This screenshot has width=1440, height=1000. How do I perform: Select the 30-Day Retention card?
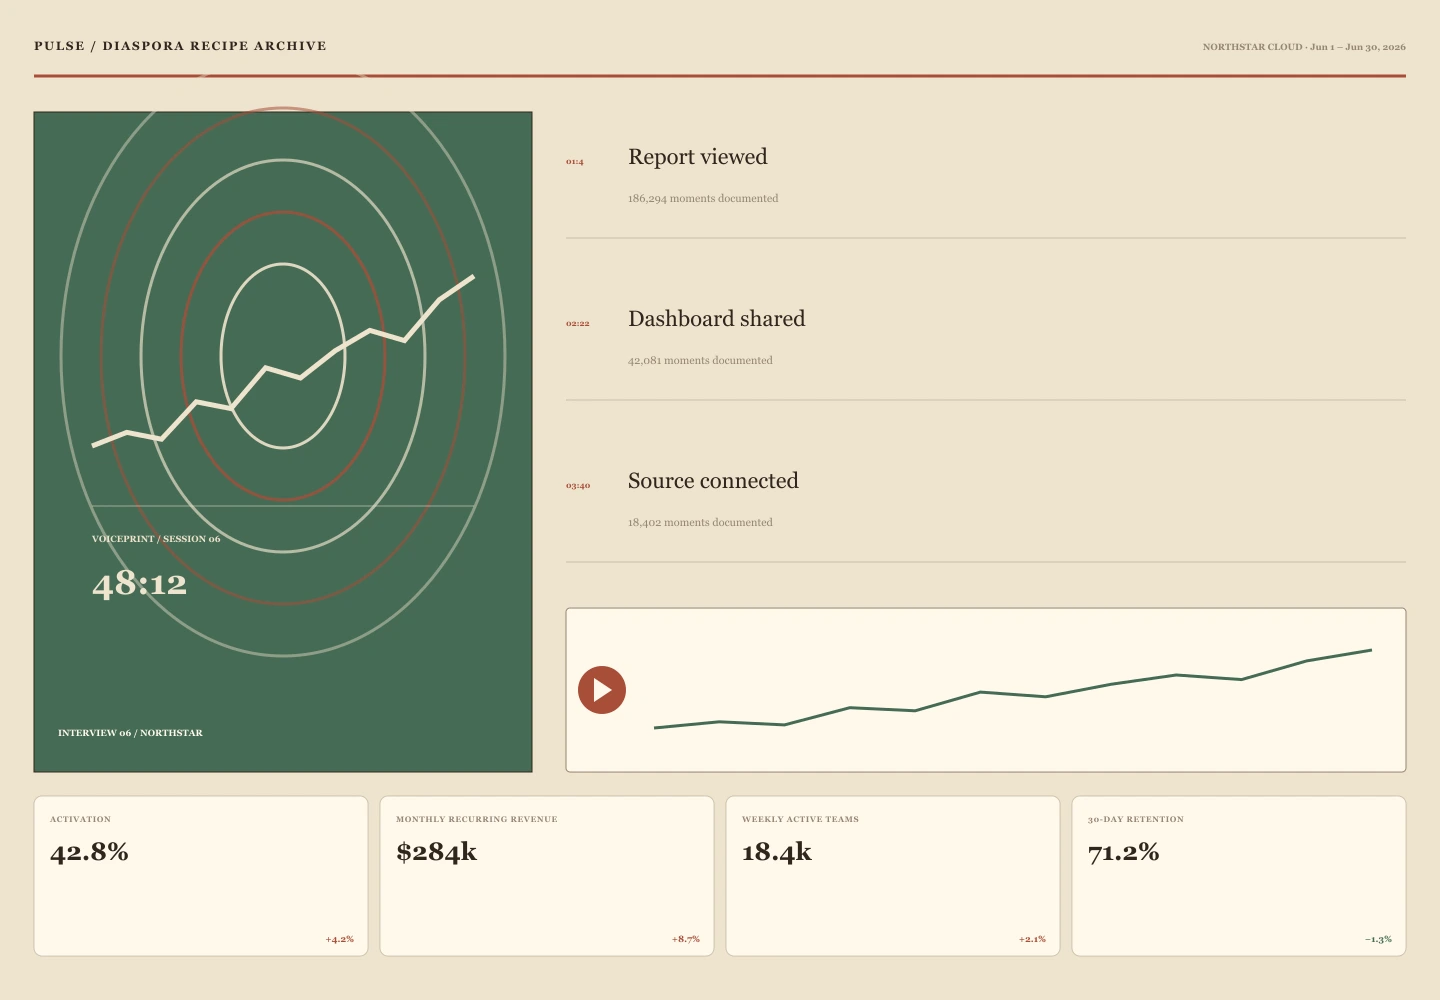tap(1239, 876)
